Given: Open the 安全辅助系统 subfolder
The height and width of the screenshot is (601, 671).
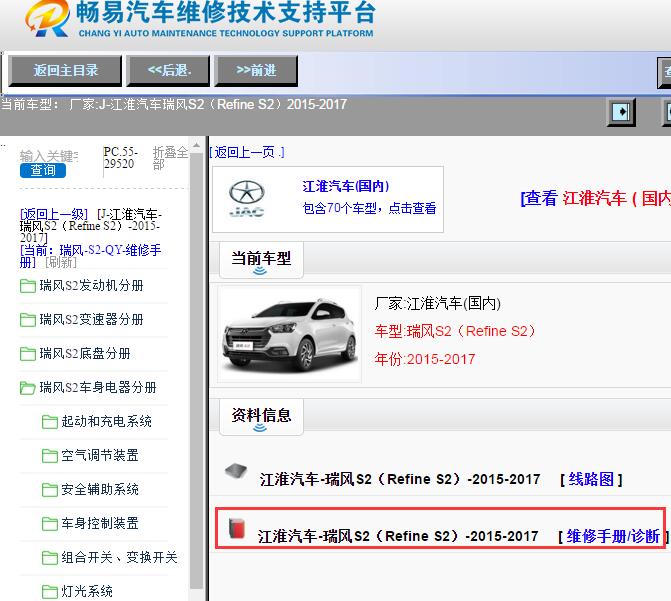Looking at the screenshot, I should (x=100, y=489).
